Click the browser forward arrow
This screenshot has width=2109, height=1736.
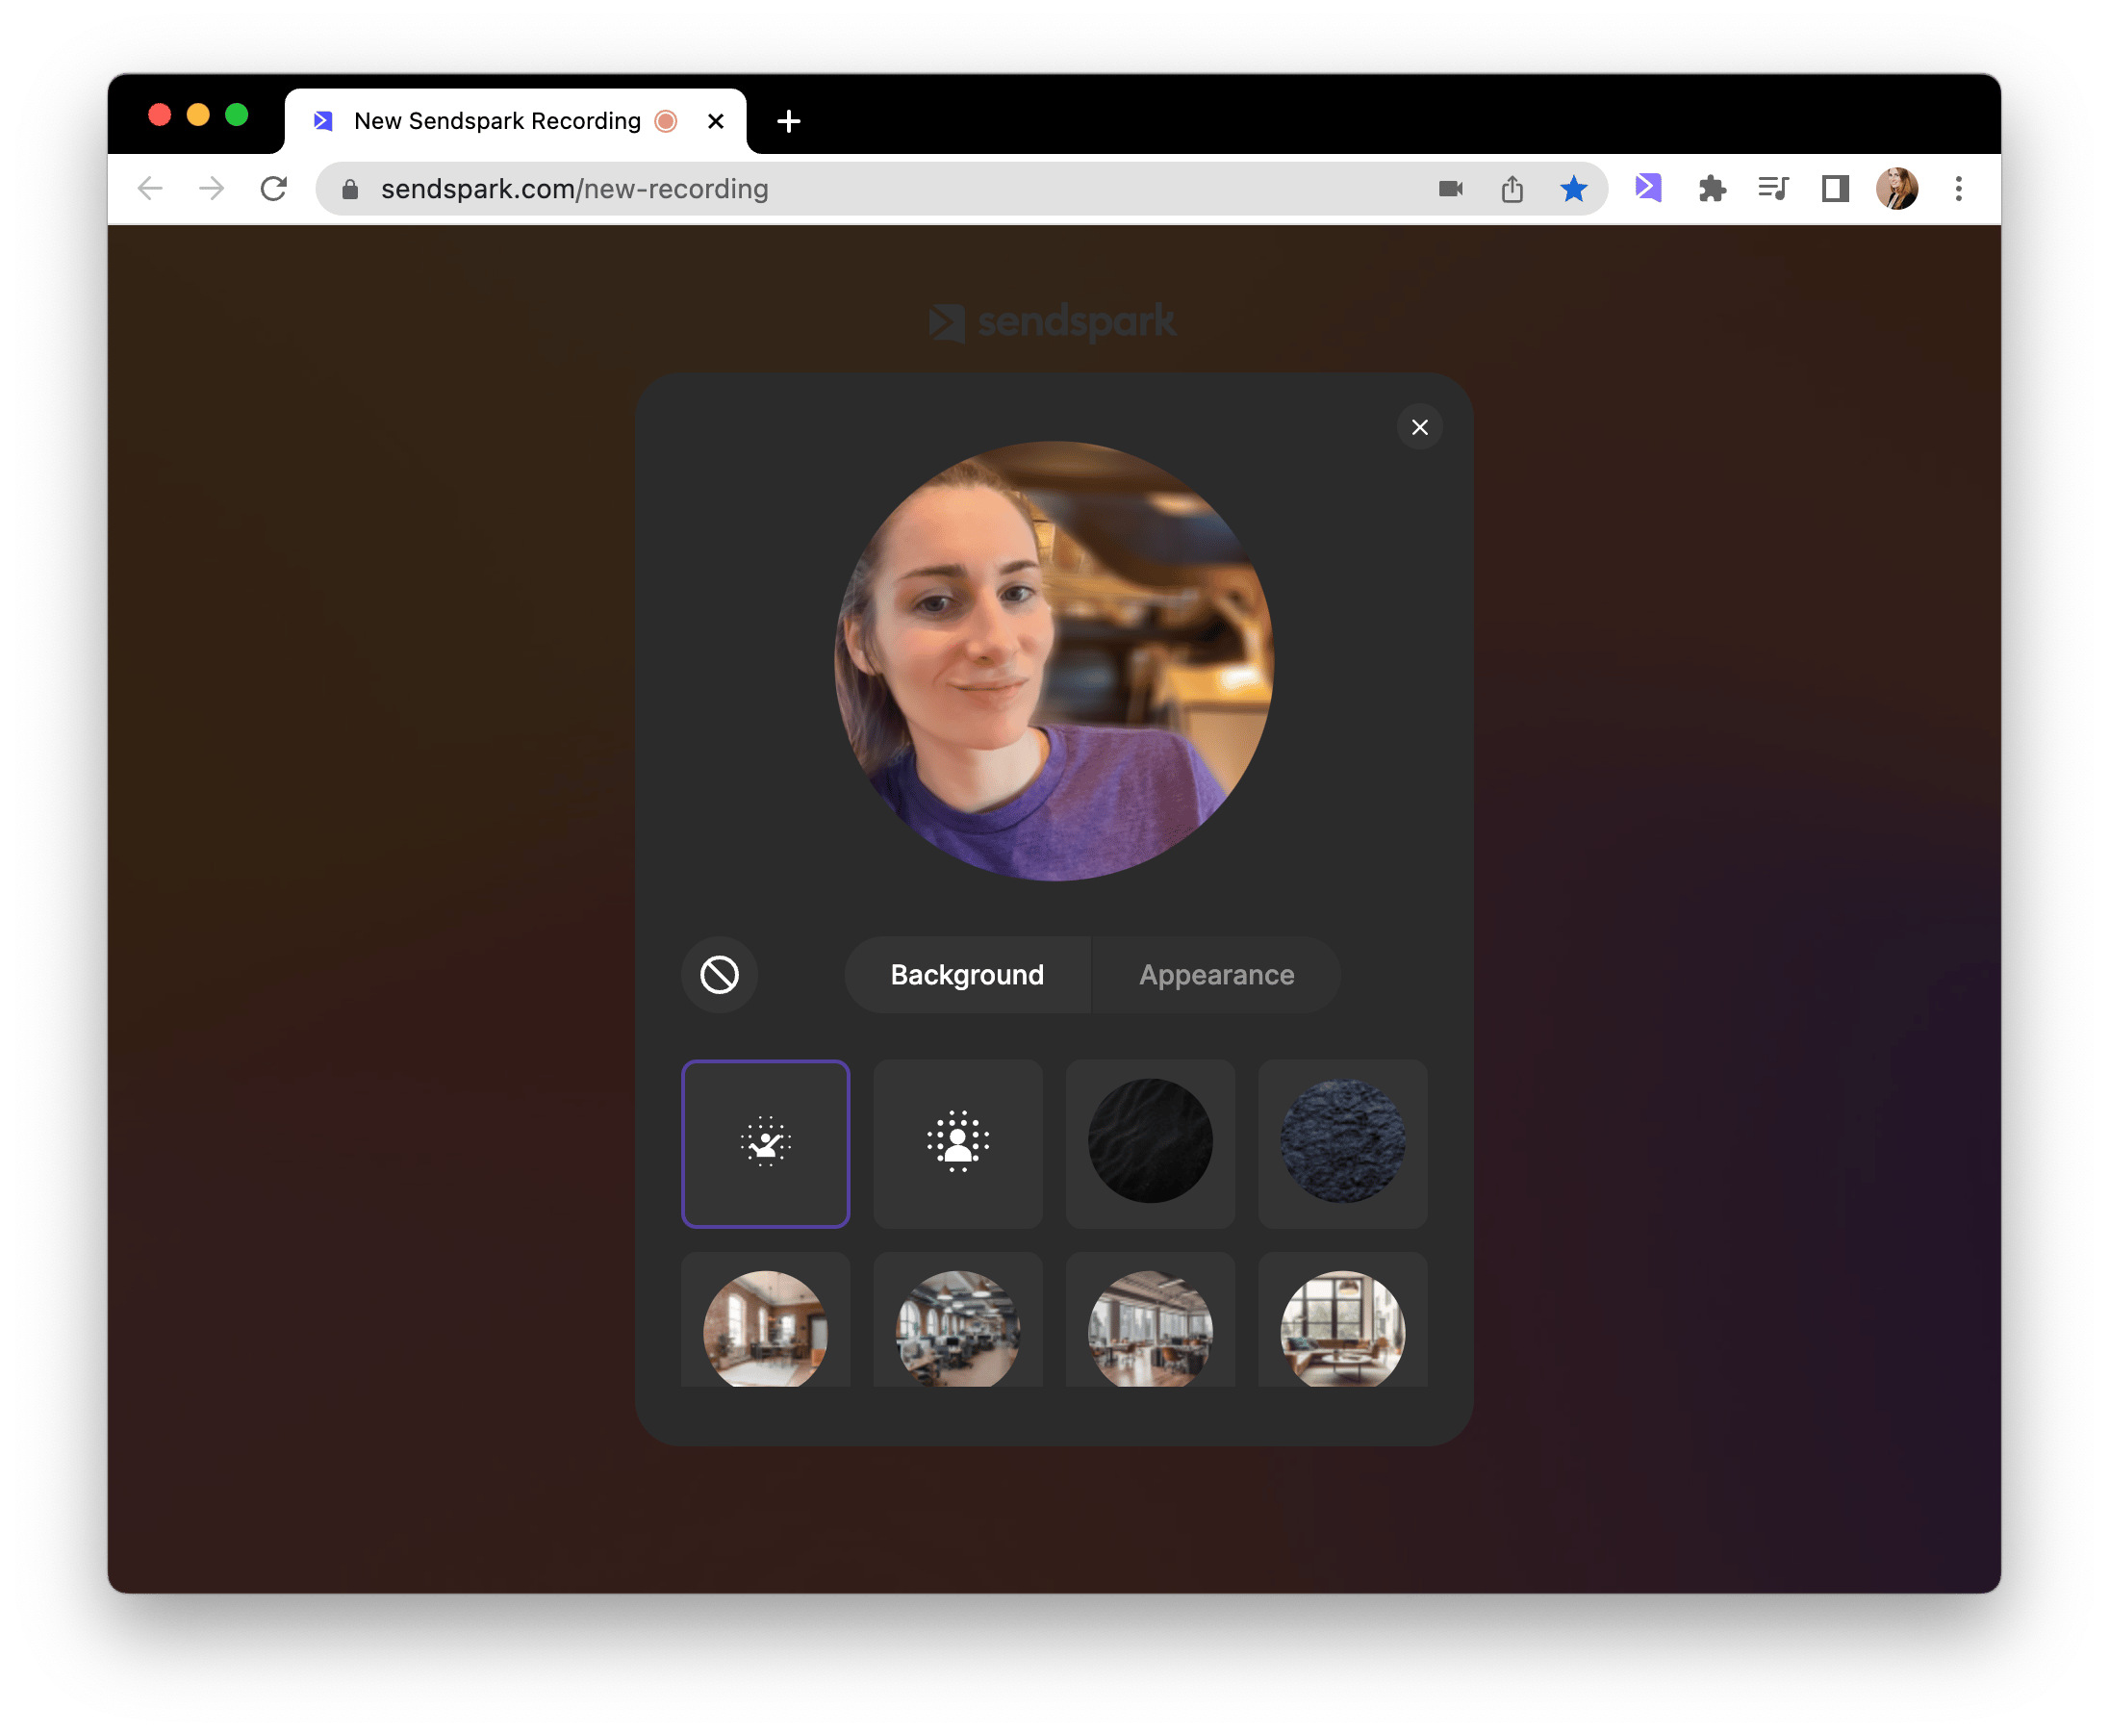211,188
